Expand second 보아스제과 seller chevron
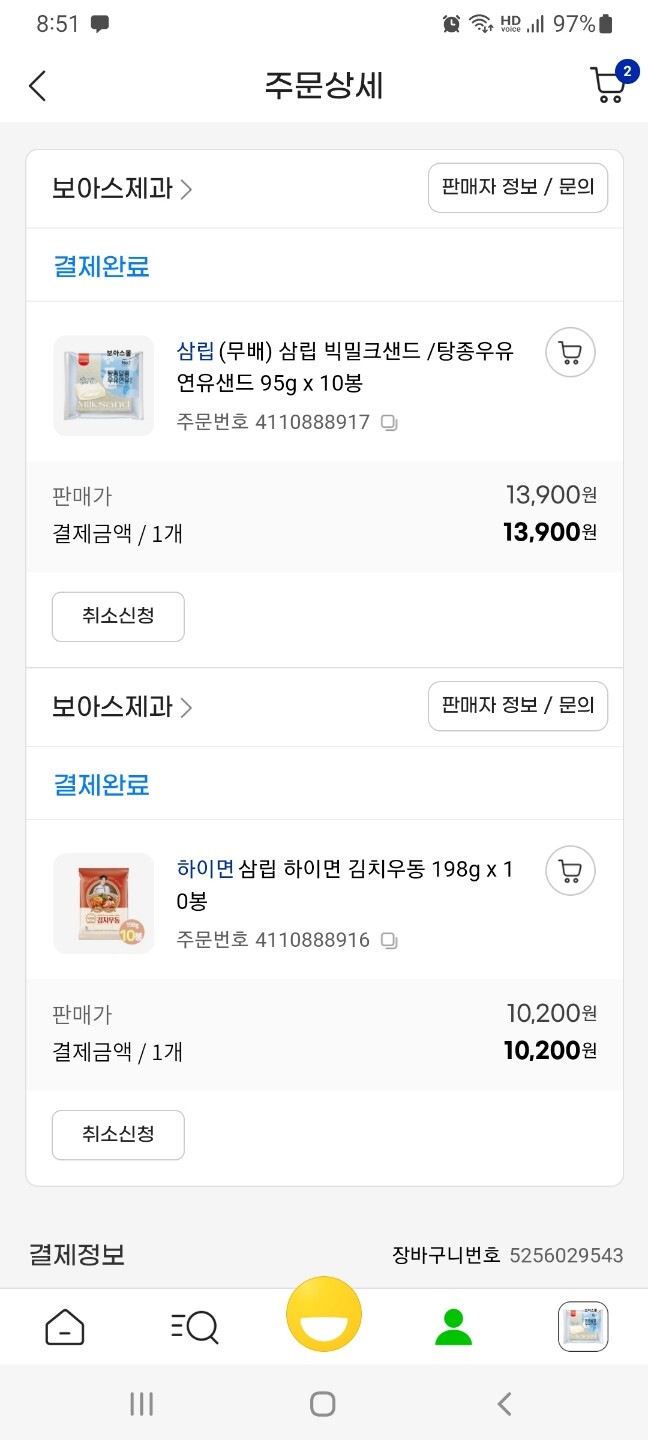The width and height of the screenshot is (648, 1440). pyautogui.click(x=185, y=708)
